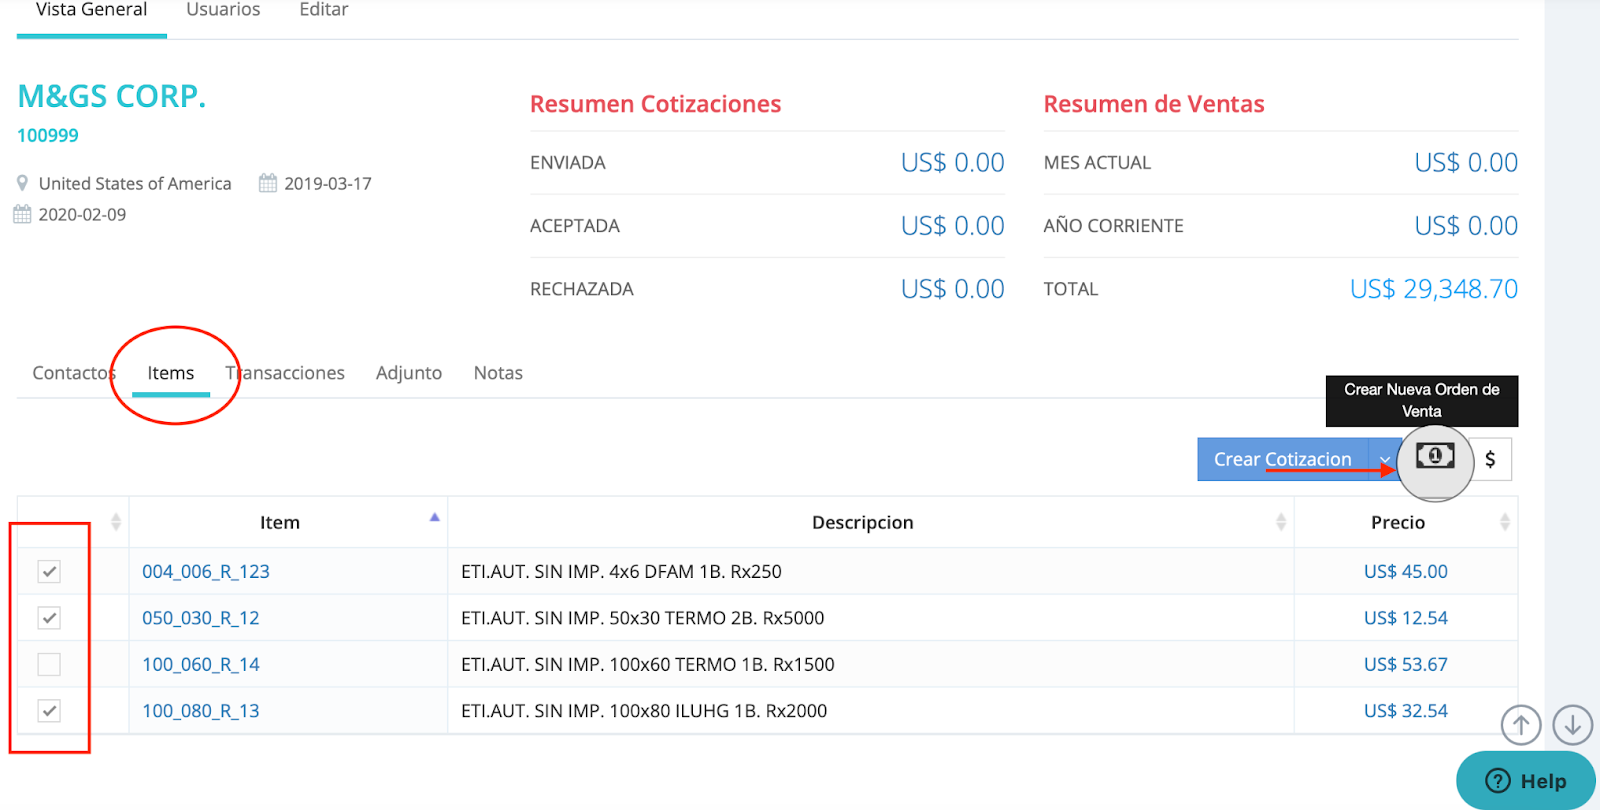Sort table by Precio column
This screenshot has height=810, width=1600.
[1398, 523]
